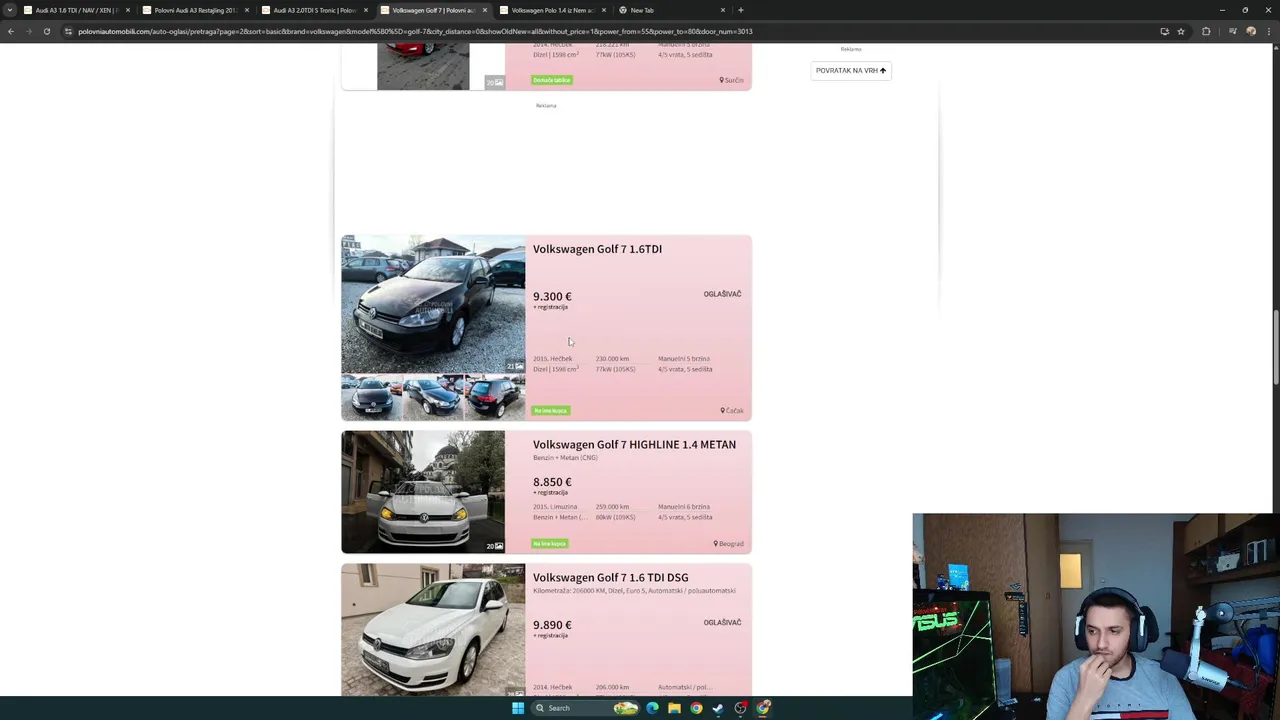Open a new browser tab with plus icon
This screenshot has width=1280, height=720.
(740, 10)
